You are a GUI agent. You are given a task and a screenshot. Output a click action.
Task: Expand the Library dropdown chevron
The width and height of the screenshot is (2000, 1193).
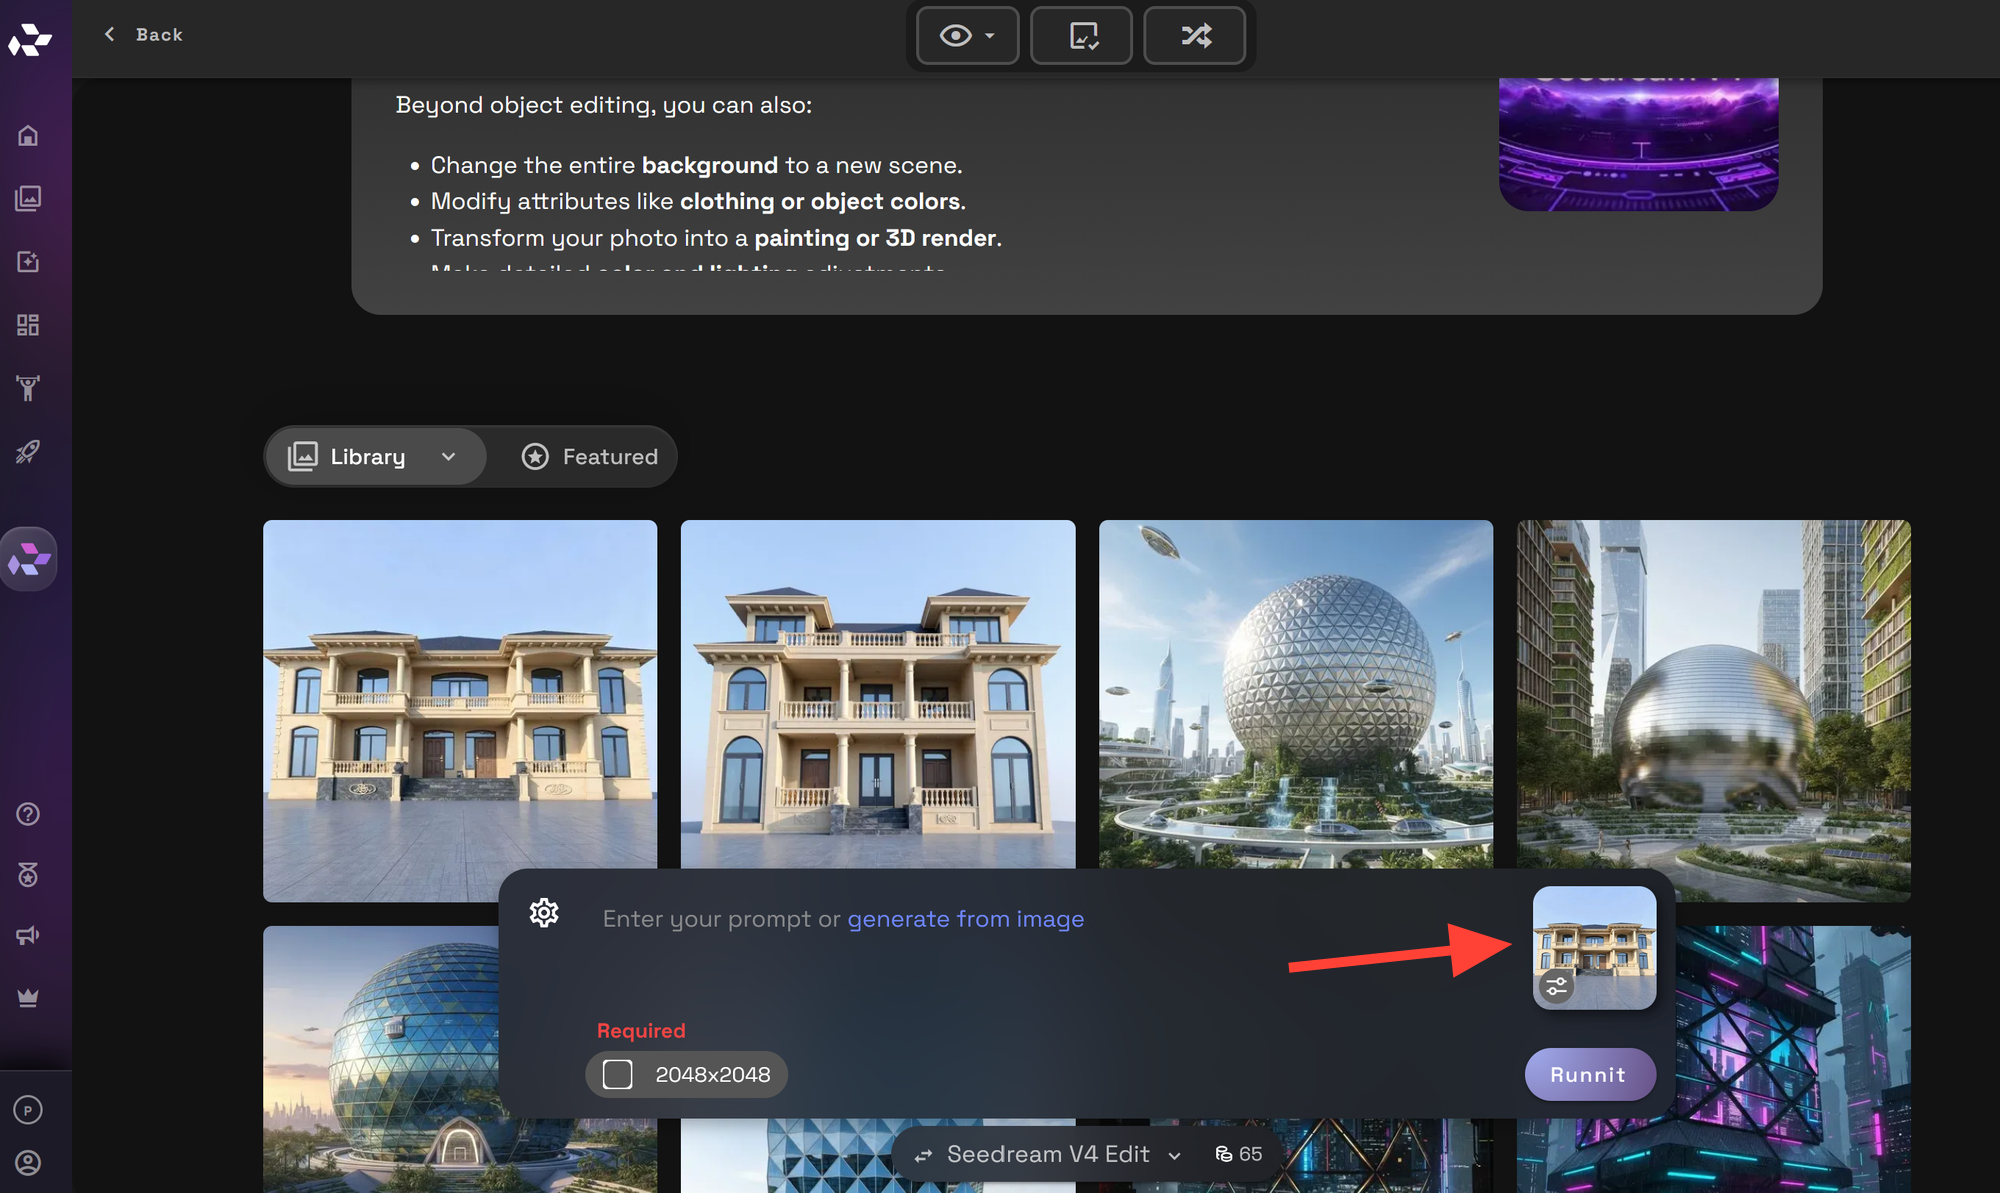449,457
